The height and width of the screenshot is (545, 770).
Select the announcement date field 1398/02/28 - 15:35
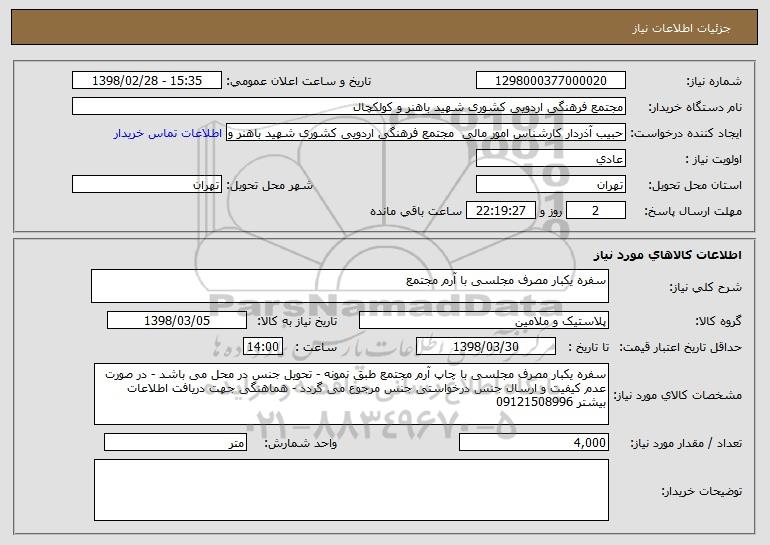point(147,81)
